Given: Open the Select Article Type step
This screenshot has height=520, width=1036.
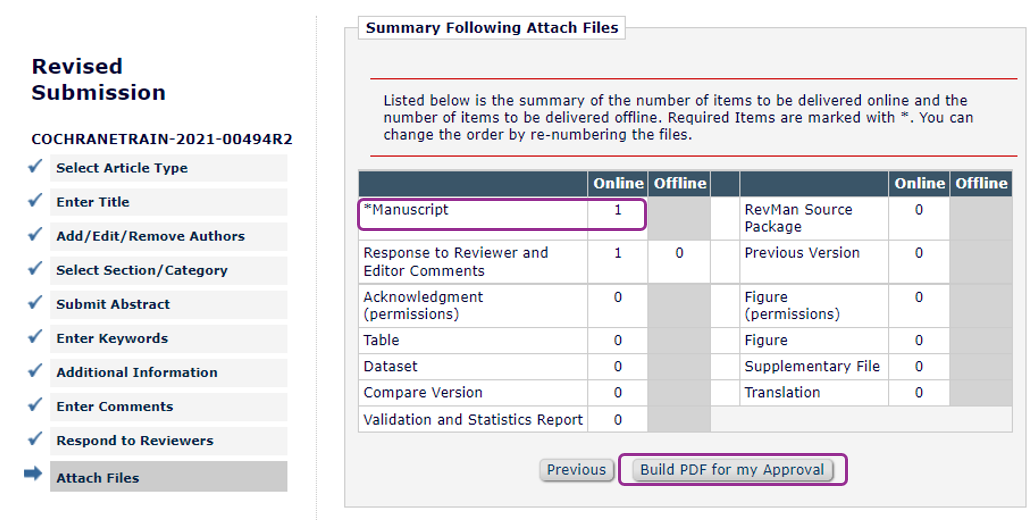Looking at the screenshot, I should 122,168.
